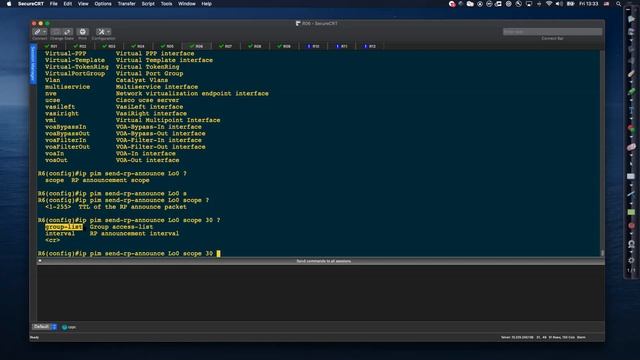Switch to the R12 session tab
This screenshot has height=360, width=640.
[370, 46]
